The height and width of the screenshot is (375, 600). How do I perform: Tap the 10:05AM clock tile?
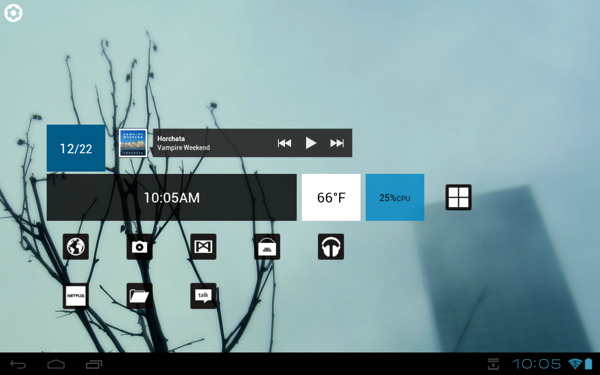tap(171, 197)
